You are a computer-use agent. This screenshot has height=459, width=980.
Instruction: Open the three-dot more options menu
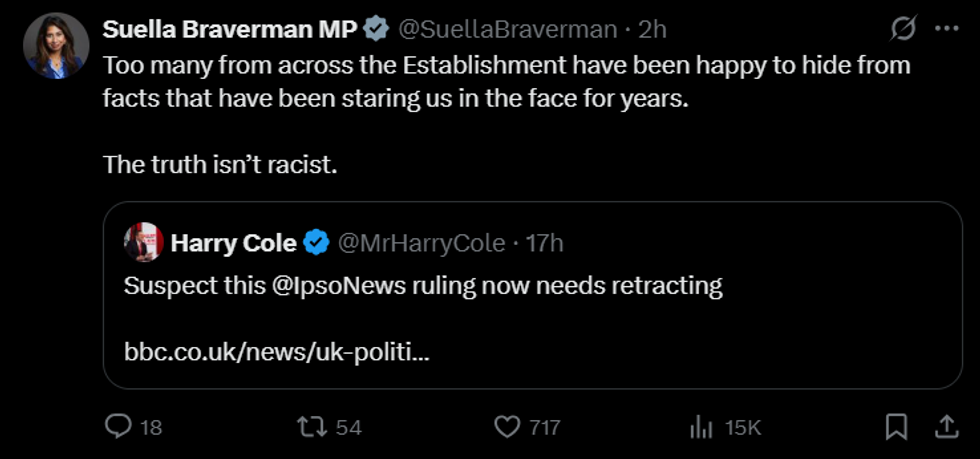coord(945,30)
